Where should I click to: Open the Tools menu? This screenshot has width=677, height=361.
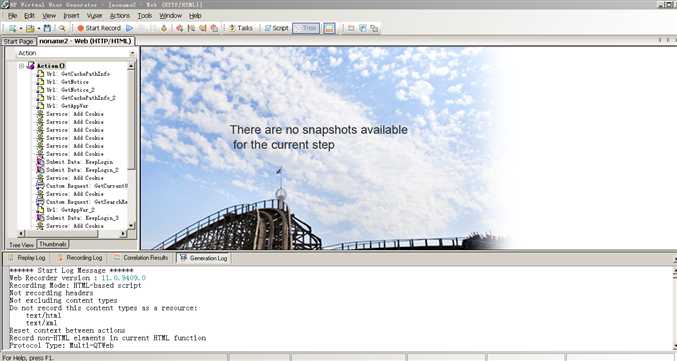click(x=145, y=16)
